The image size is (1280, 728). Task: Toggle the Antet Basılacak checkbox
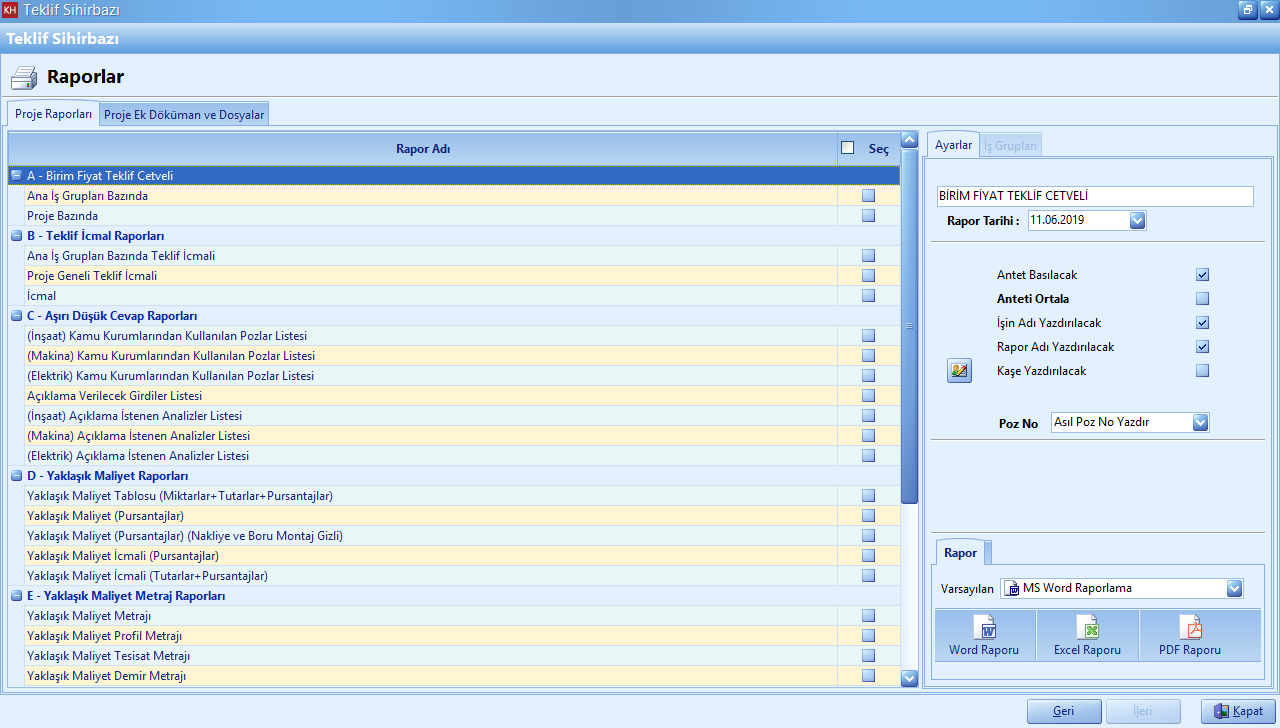pos(1203,275)
